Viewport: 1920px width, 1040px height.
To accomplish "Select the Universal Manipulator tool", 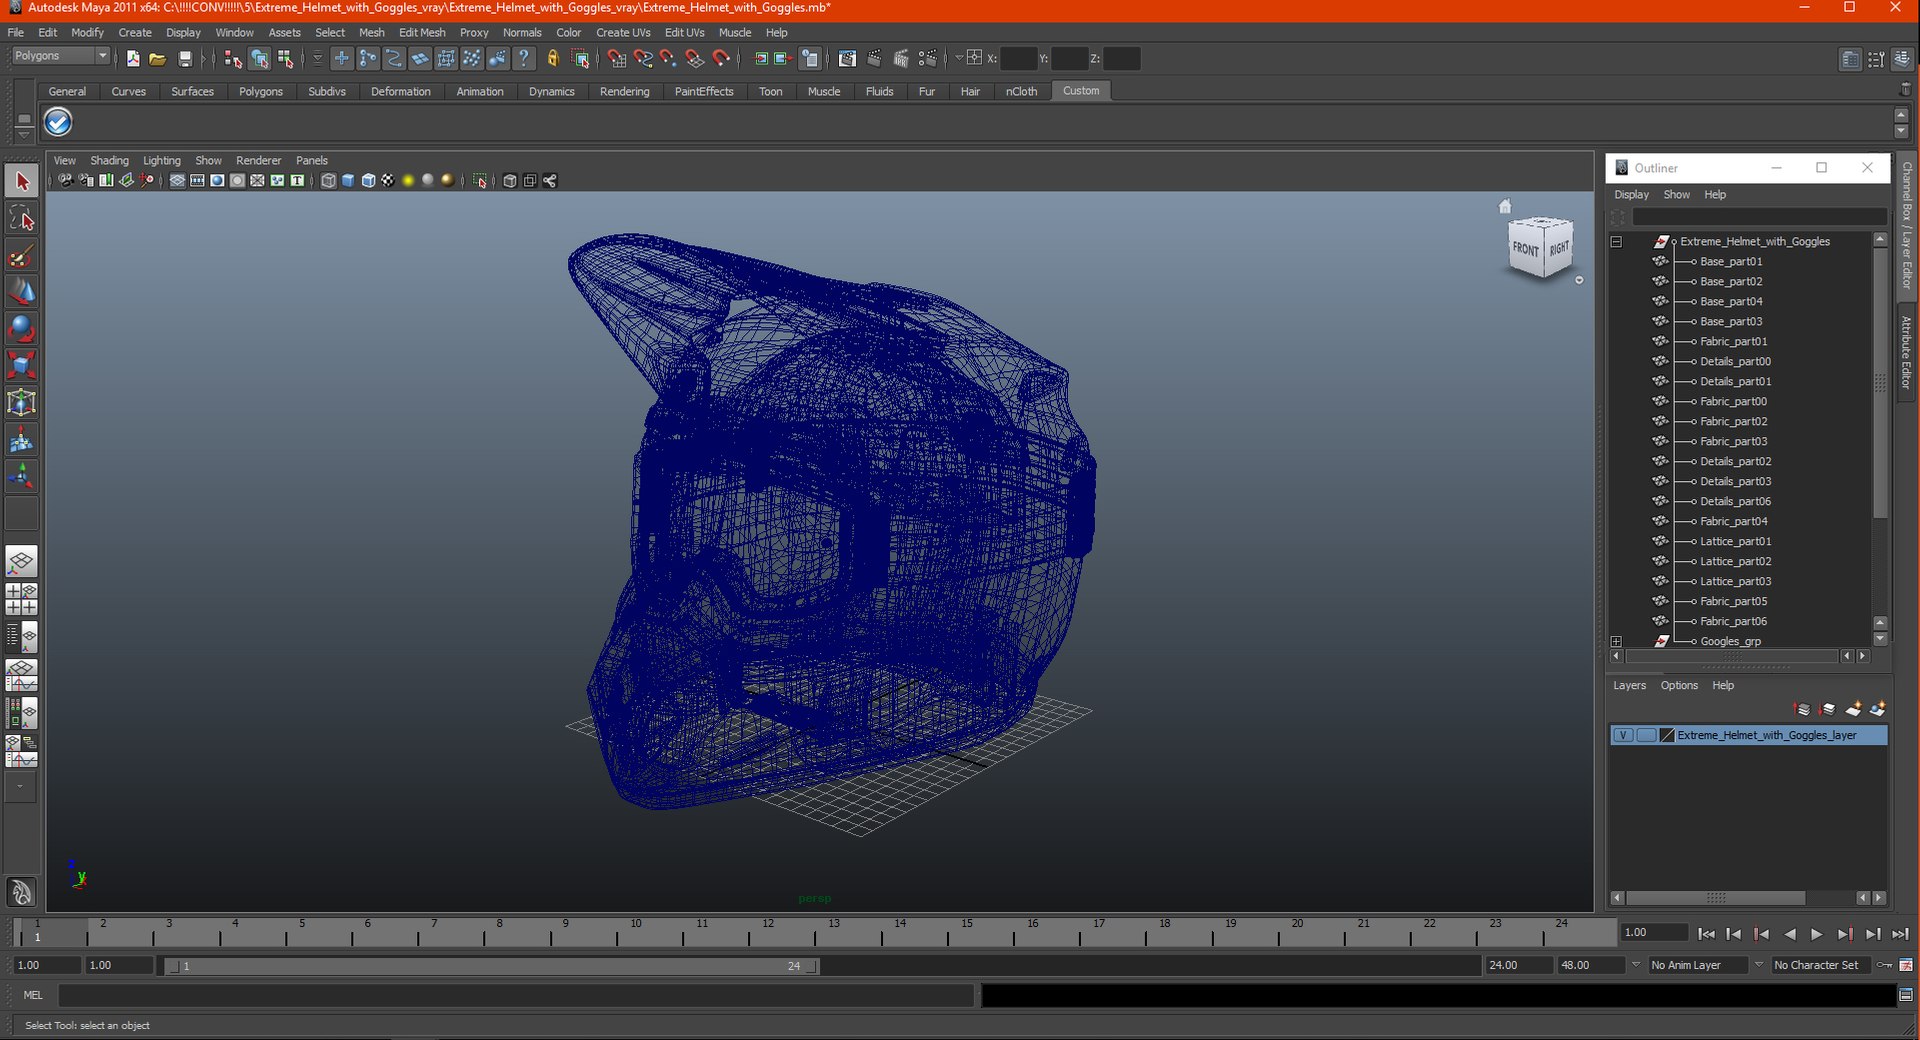I will pos(22,401).
